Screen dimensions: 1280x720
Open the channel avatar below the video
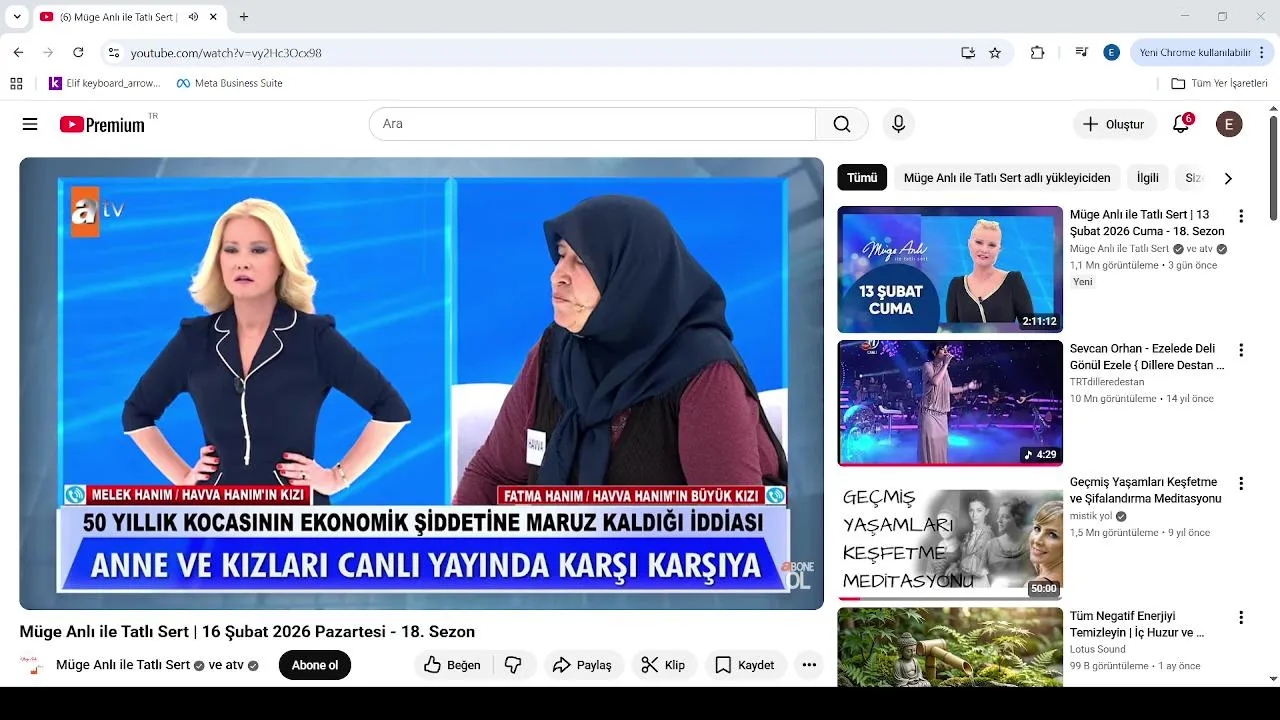click(x=32, y=665)
